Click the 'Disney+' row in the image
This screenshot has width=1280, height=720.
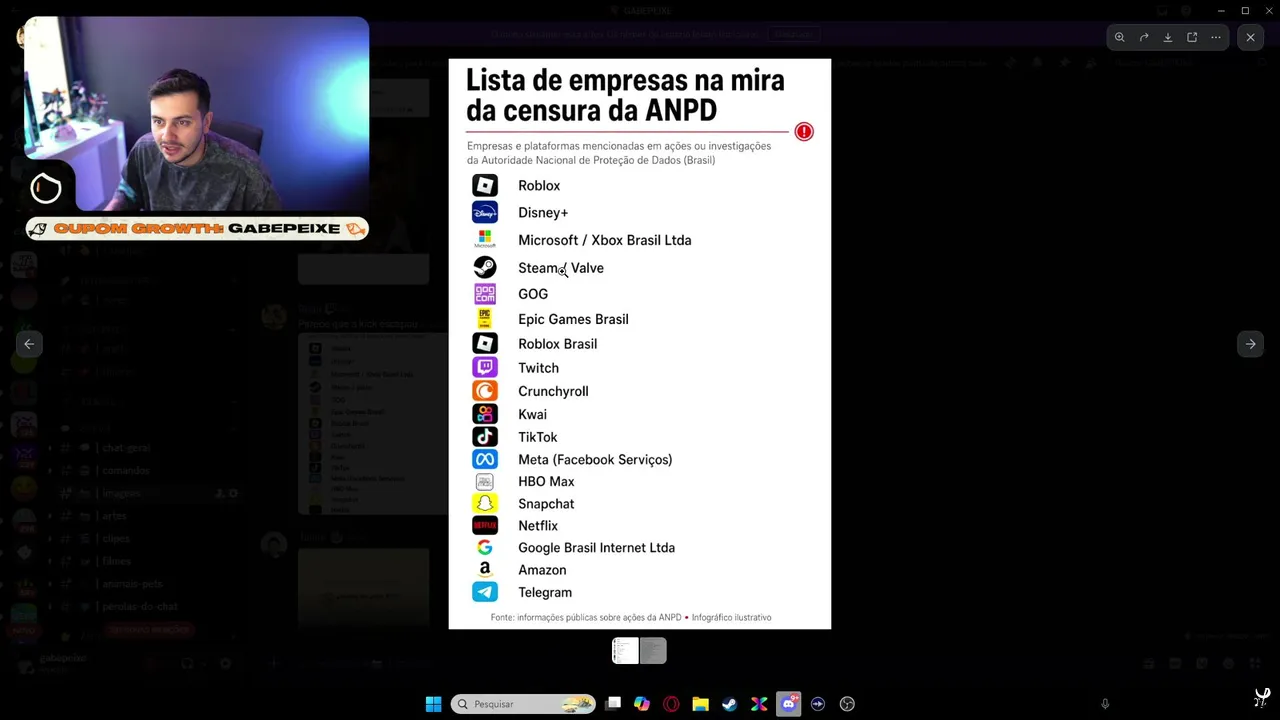click(543, 213)
